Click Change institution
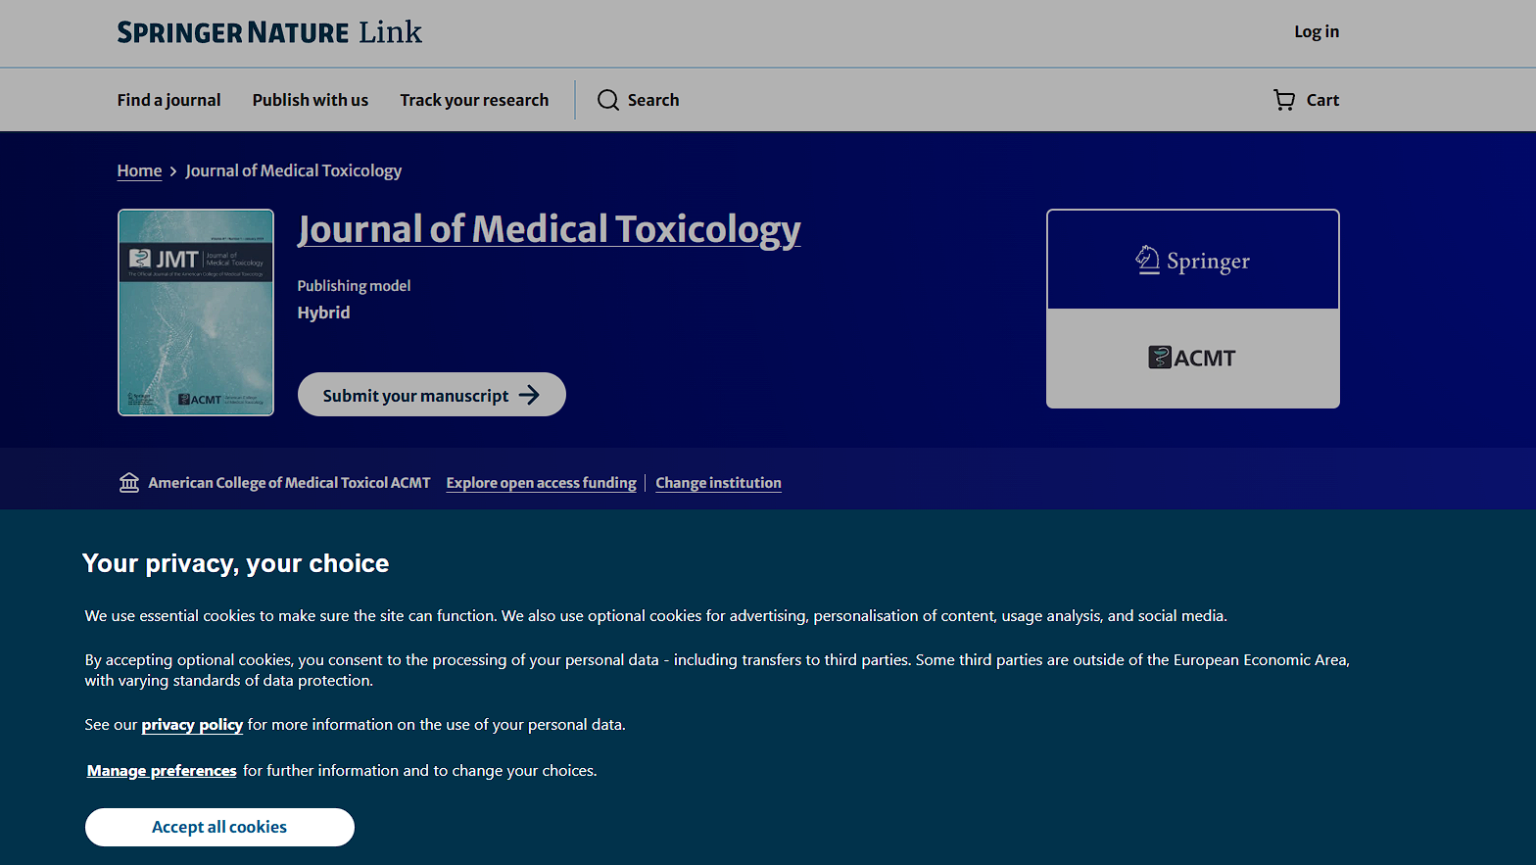This screenshot has height=865, width=1536. [718, 482]
